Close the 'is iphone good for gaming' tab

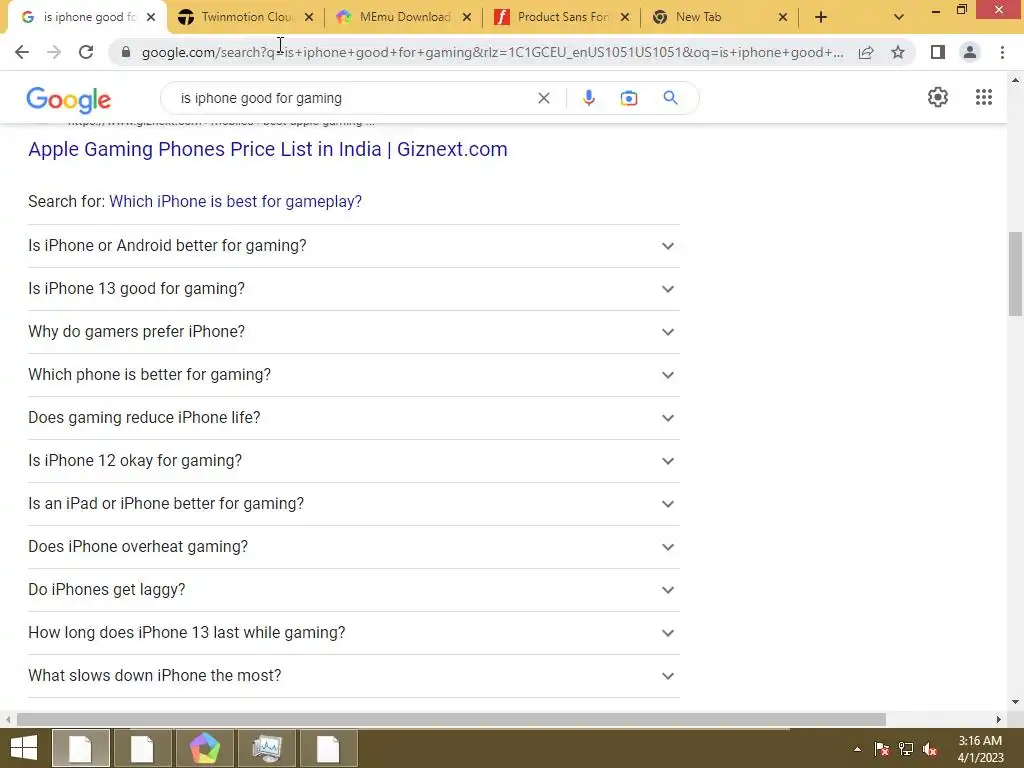(151, 17)
